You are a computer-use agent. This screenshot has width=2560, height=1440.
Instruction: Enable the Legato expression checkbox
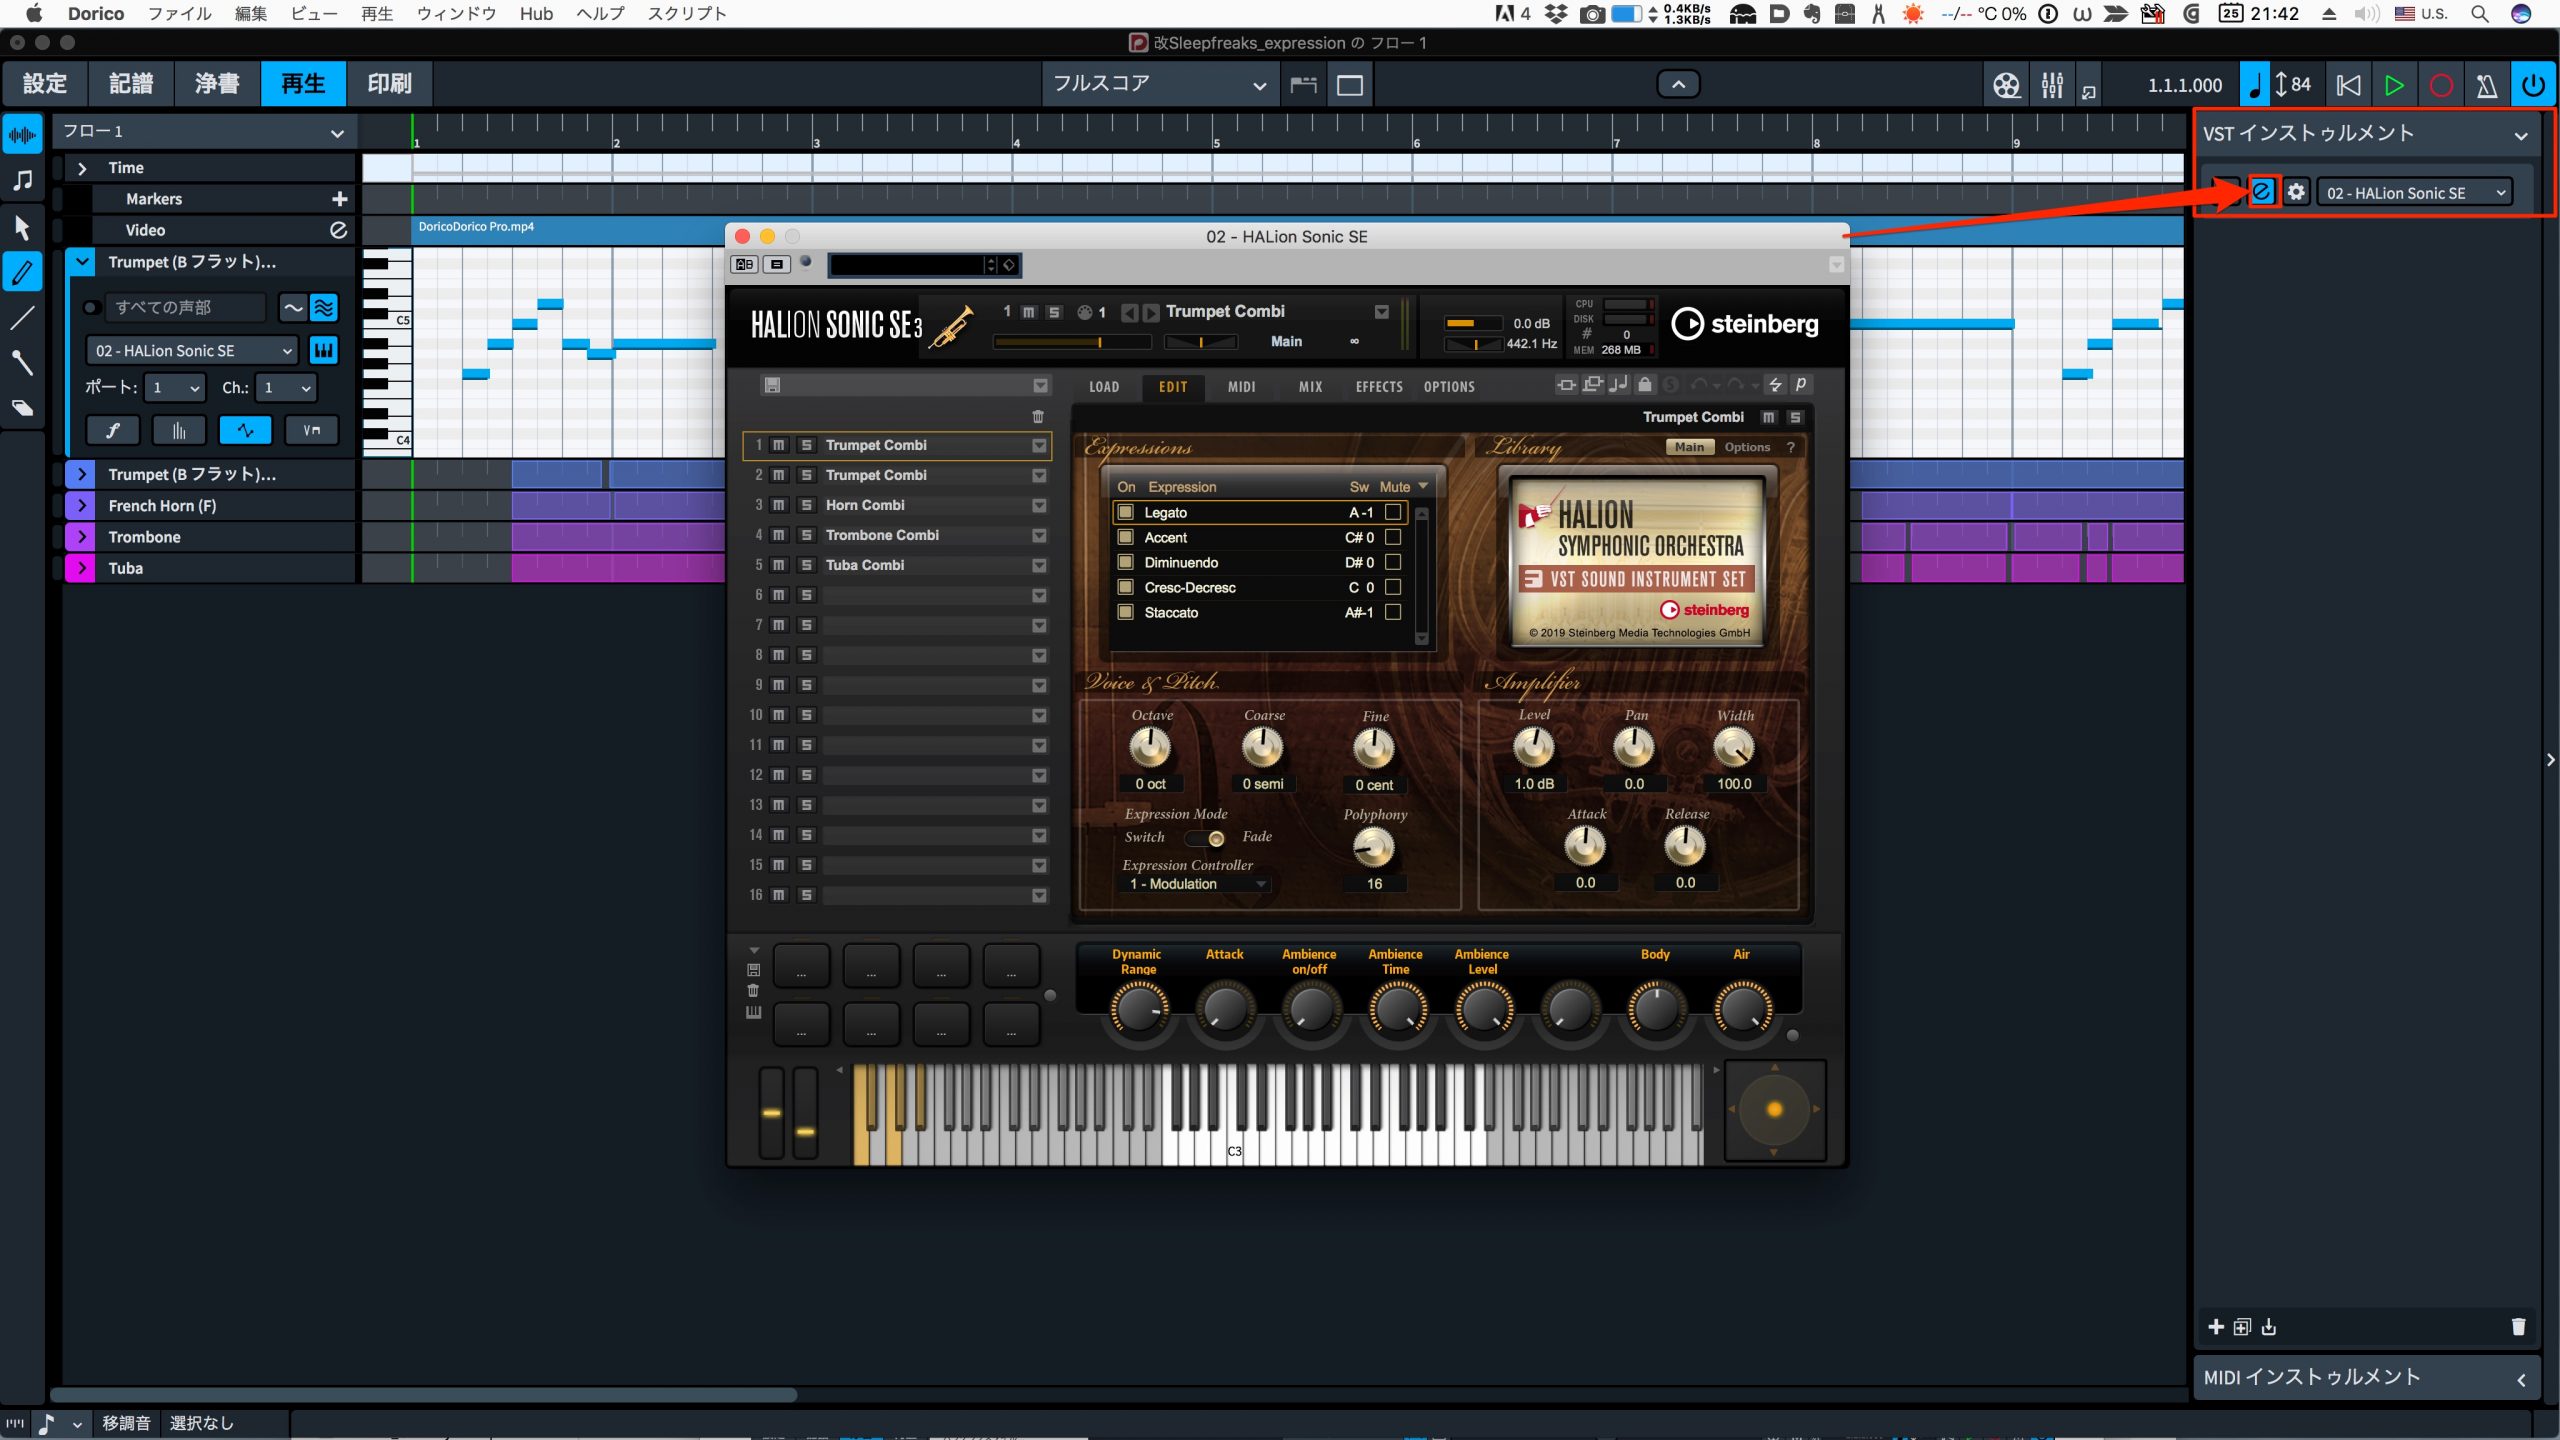coord(1125,512)
